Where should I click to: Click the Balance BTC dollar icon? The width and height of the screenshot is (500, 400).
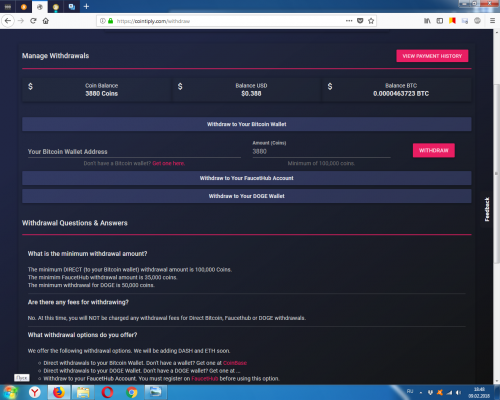pos(330,86)
